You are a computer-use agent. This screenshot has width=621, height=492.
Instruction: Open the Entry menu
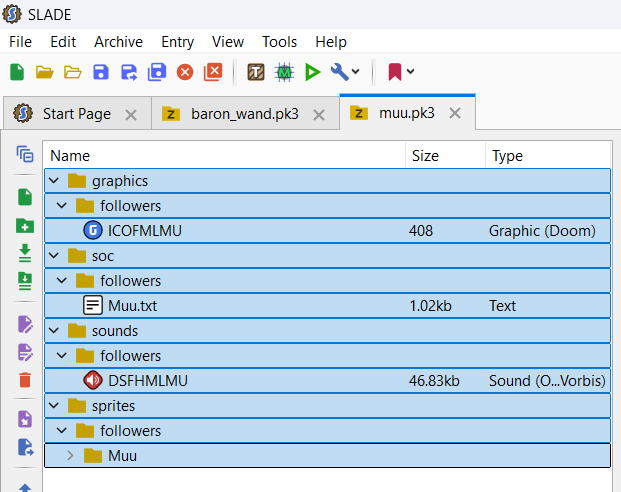coord(177,42)
